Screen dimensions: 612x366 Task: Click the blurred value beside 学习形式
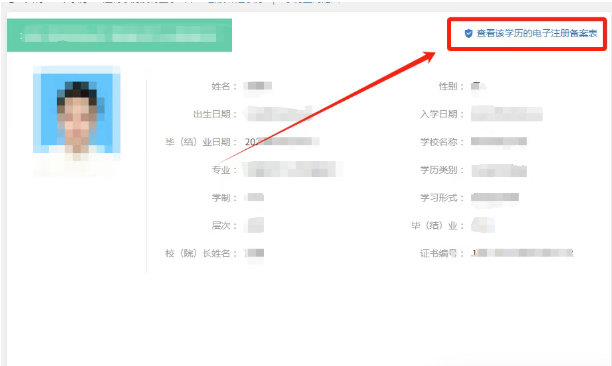(495, 197)
